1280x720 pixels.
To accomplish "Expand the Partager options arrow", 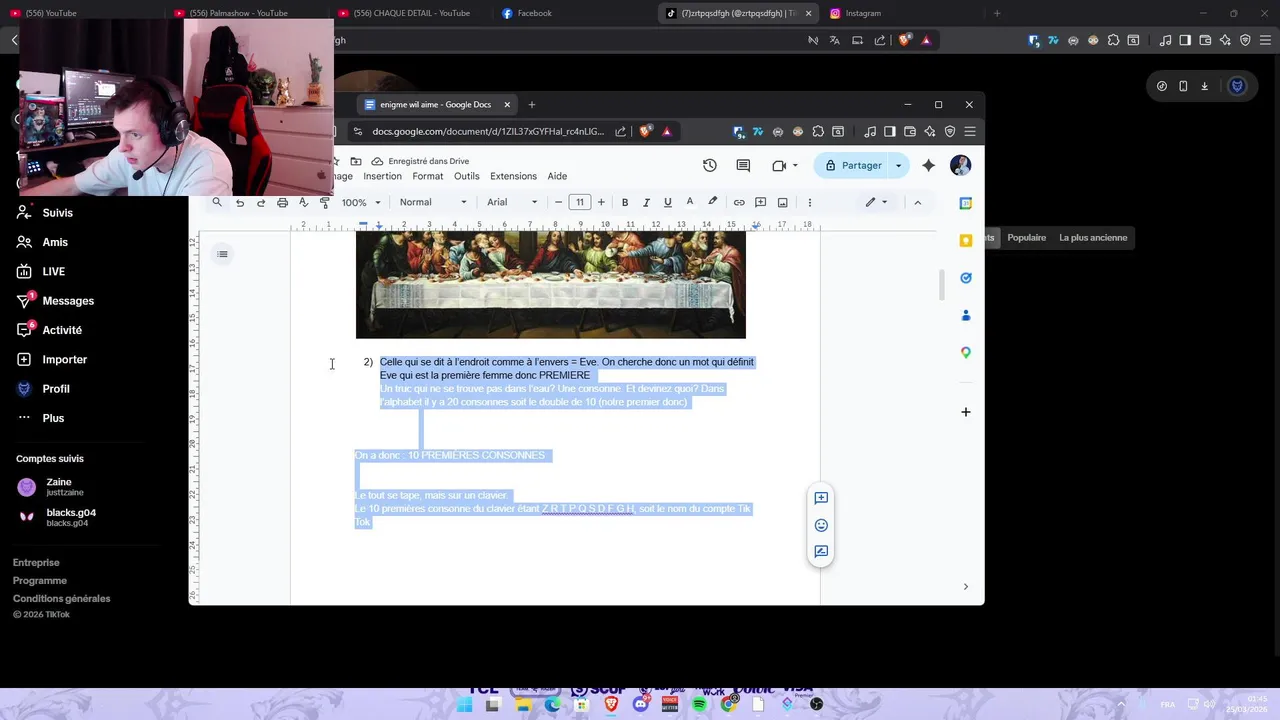I will 898,165.
